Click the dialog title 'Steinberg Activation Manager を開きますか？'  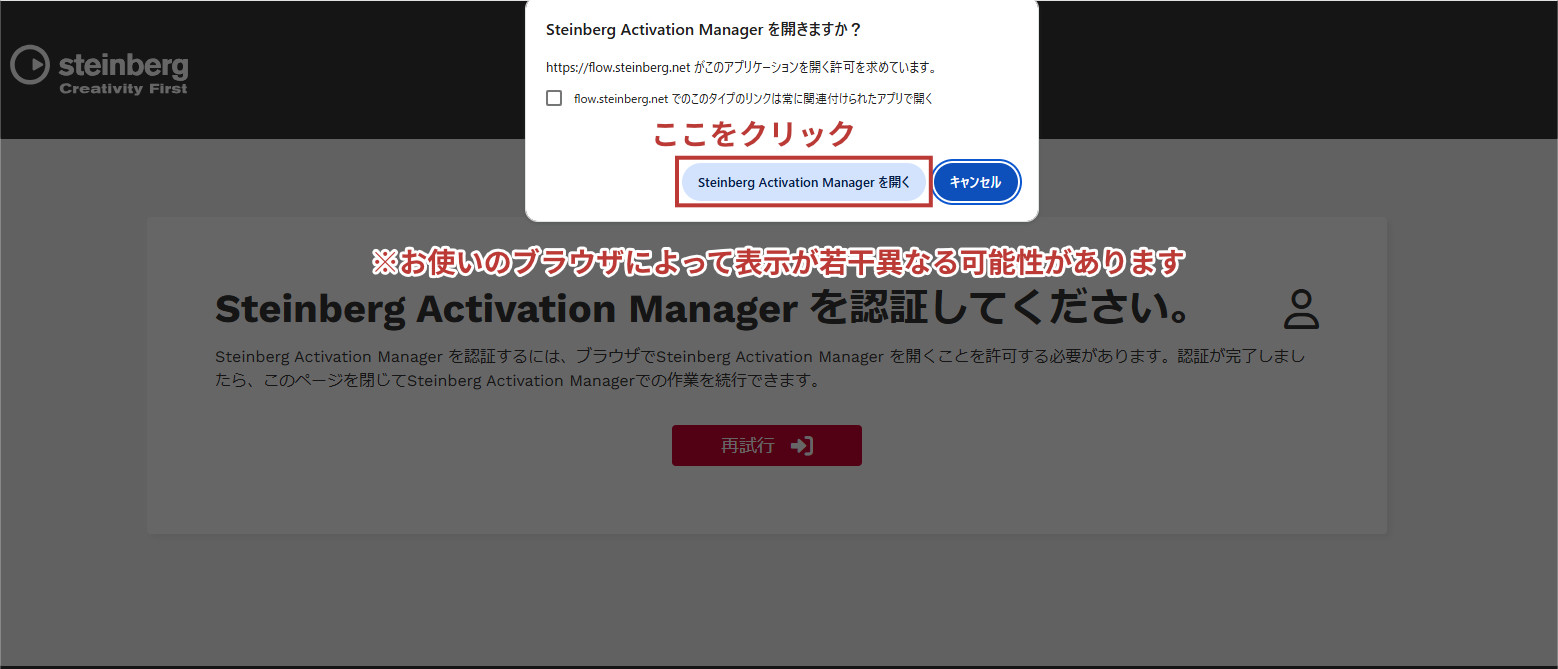pos(704,30)
